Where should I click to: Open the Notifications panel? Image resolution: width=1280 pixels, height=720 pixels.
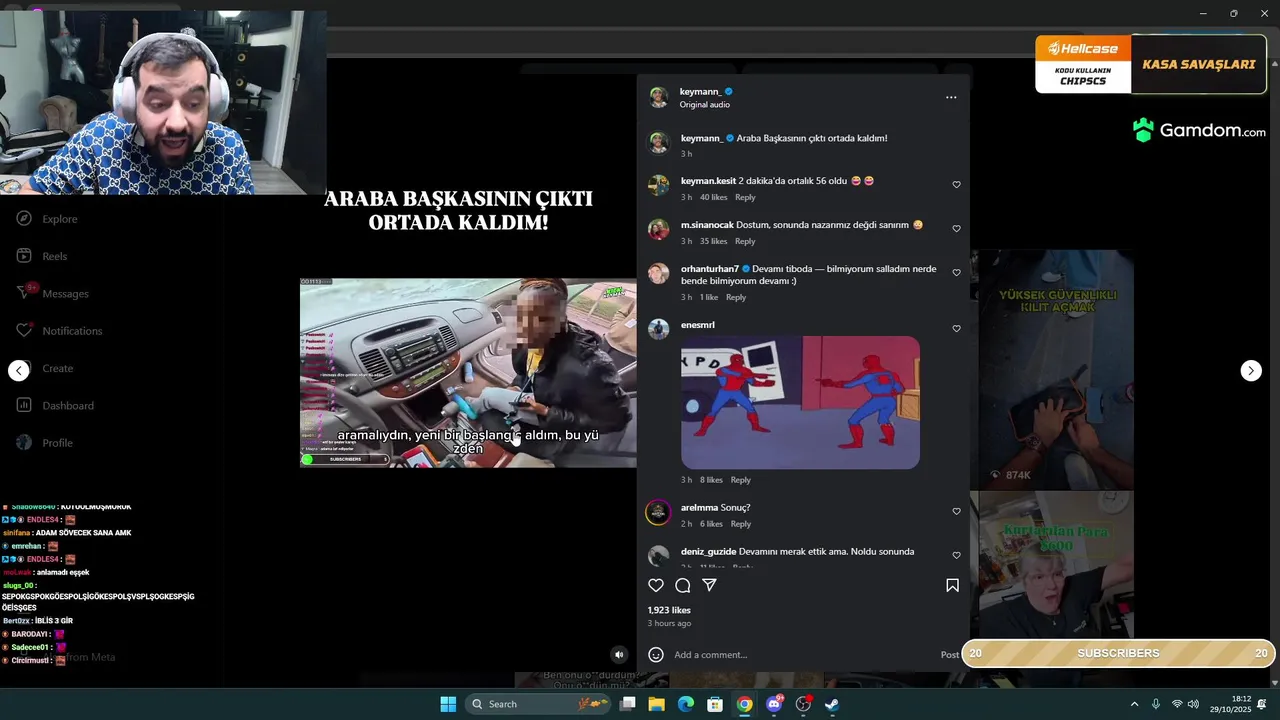(60, 331)
